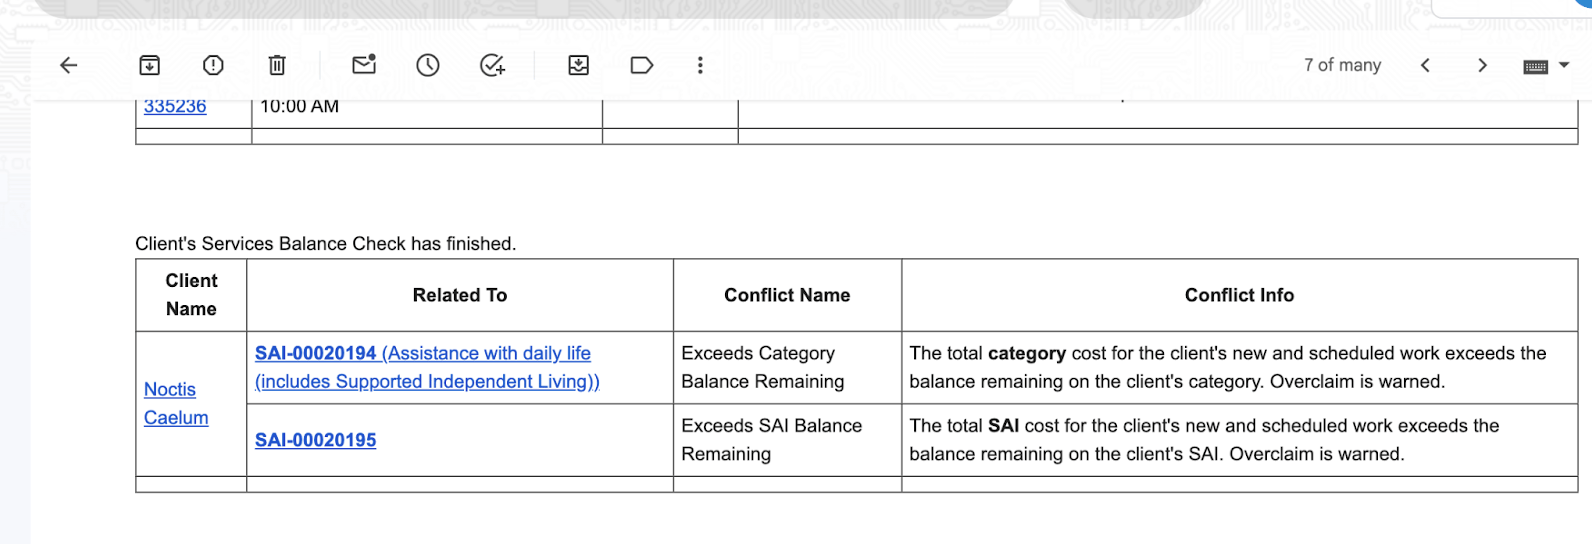This screenshot has height=544, width=1592.
Task: Open the SAI-00020195 link
Action: [x=316, y=440]
